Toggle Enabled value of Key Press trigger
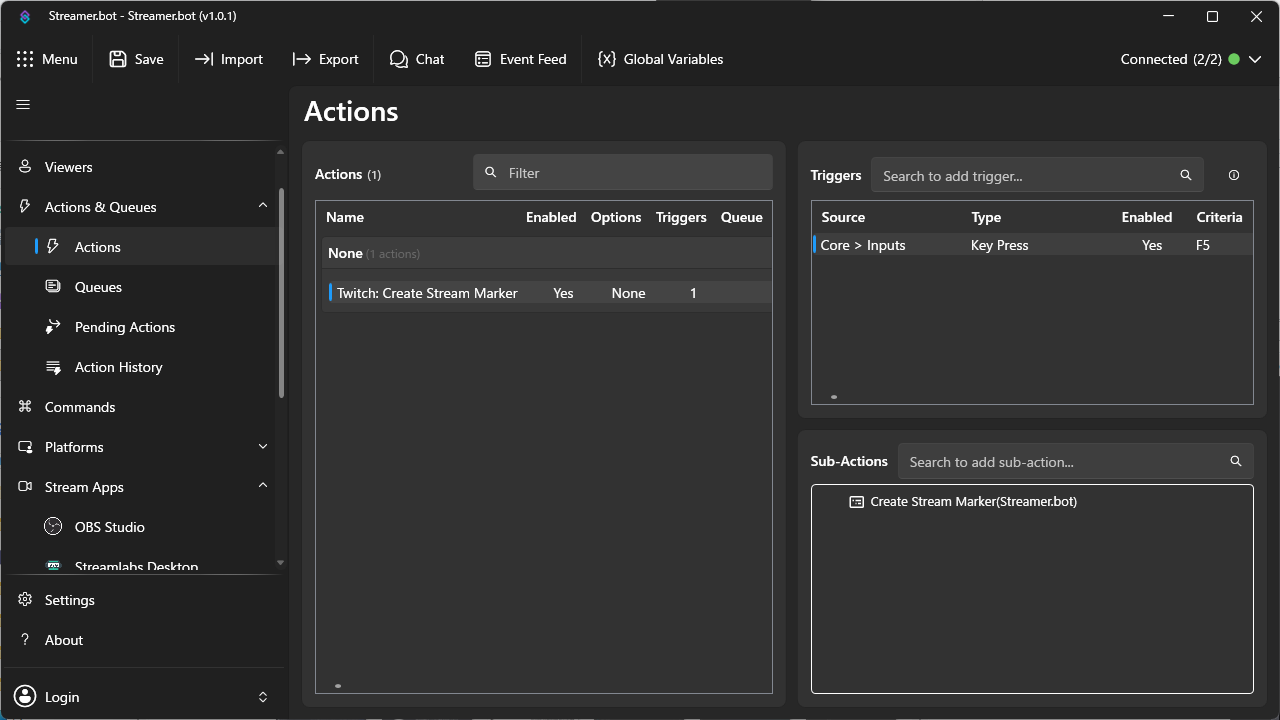This screenshot has width=1280, height=720. pyautogui.click(x=1152, y=245)
